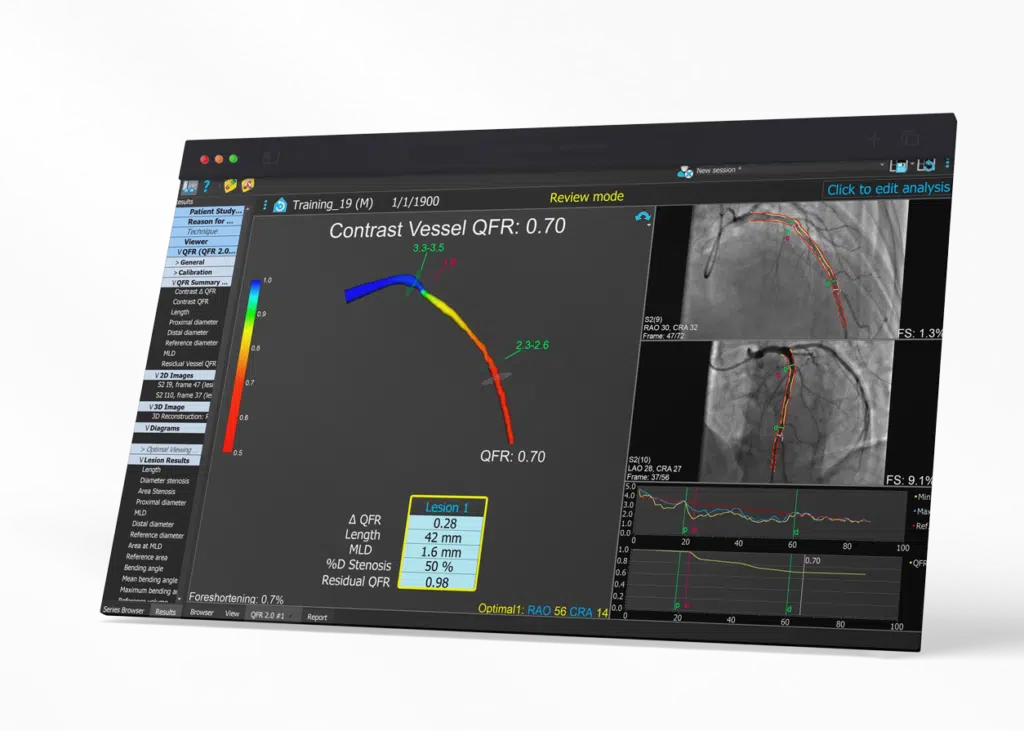This screenshot has width=1024, height=749.
Task: Click the New session icon
Action: point(685,172)
